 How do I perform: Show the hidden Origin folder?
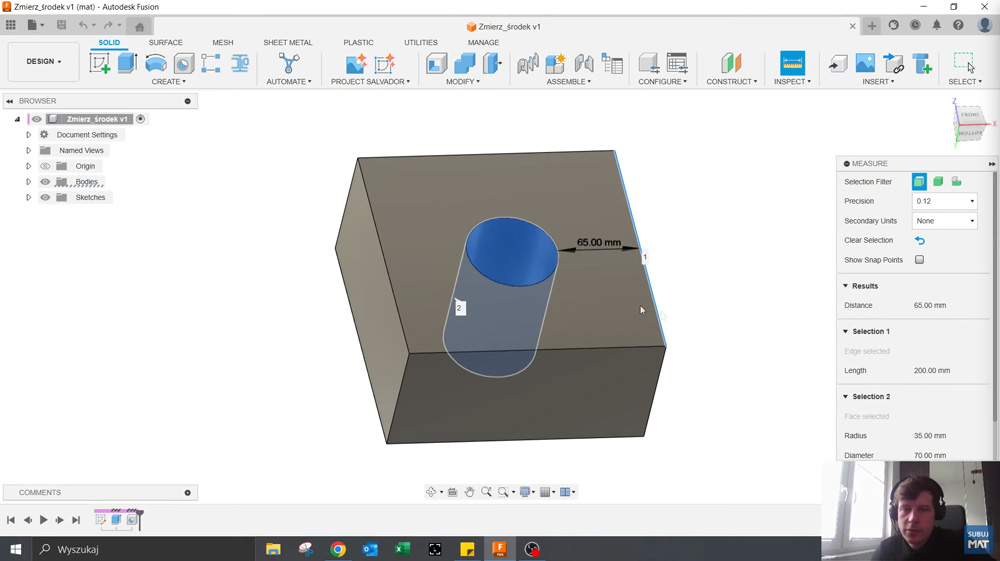(45, 166)
